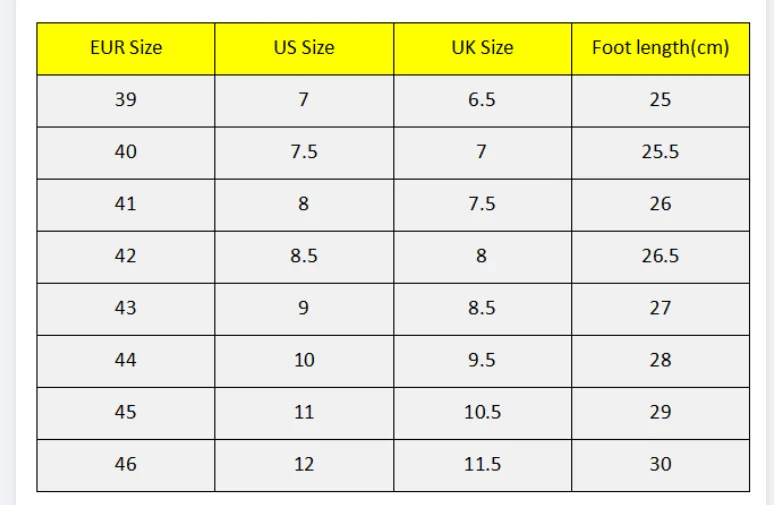Select EUR size 42 cell
Image resolution: width=774 pixels, height=505 pixels.
pyautogui.click(x=126, y=256)
